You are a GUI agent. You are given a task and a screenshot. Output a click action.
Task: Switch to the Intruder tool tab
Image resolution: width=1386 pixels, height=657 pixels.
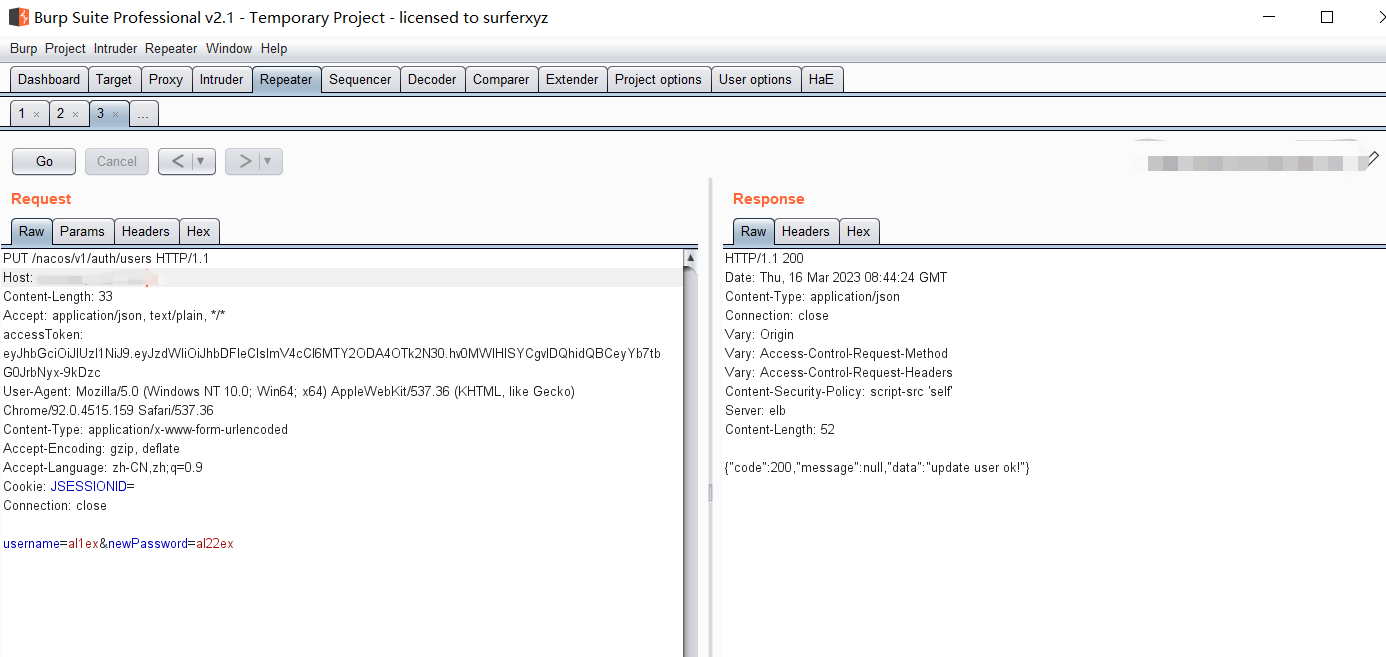(x=221, y=79)
